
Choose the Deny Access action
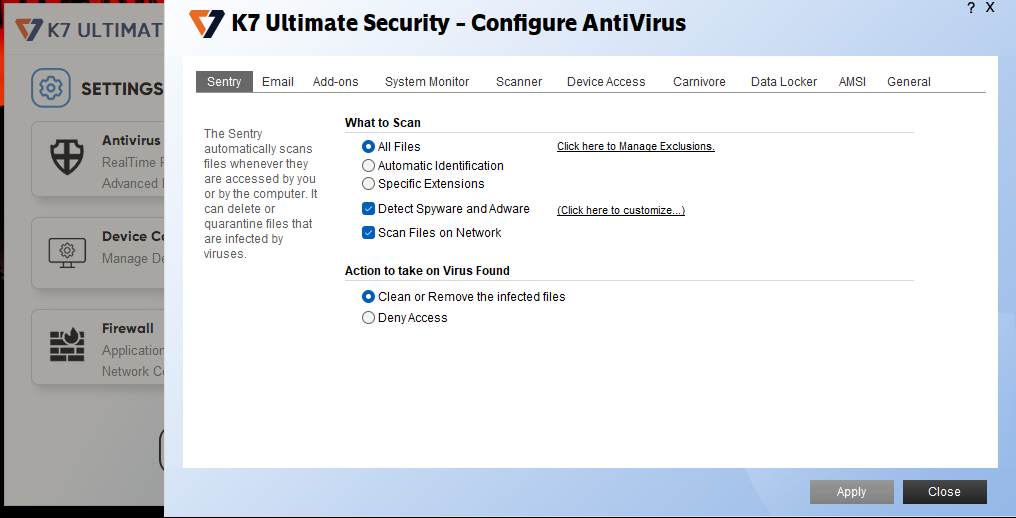(x=369, y=318)
